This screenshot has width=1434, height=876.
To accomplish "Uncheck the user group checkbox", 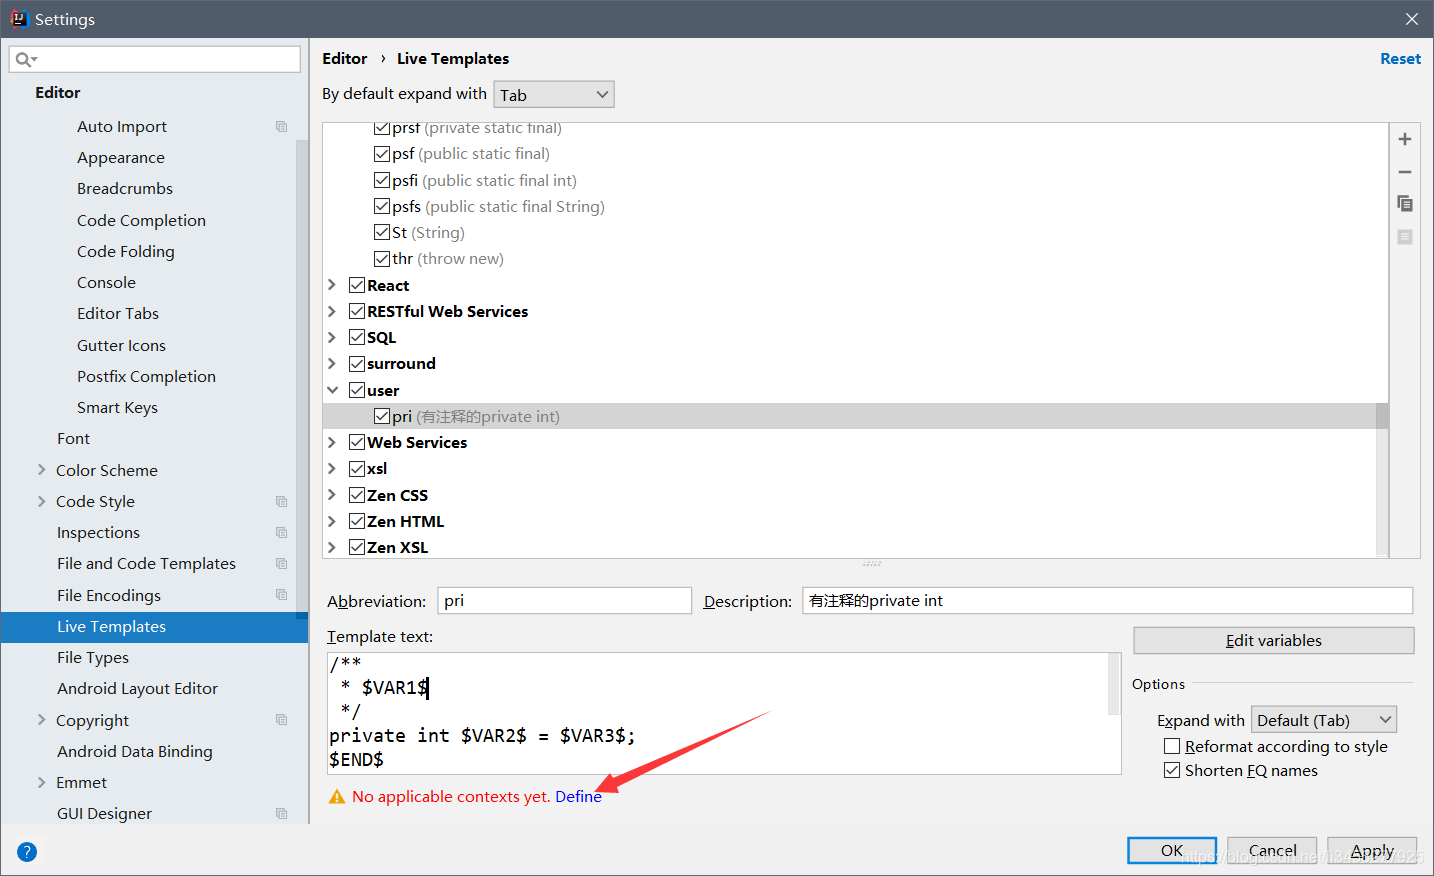I will 357,390.
